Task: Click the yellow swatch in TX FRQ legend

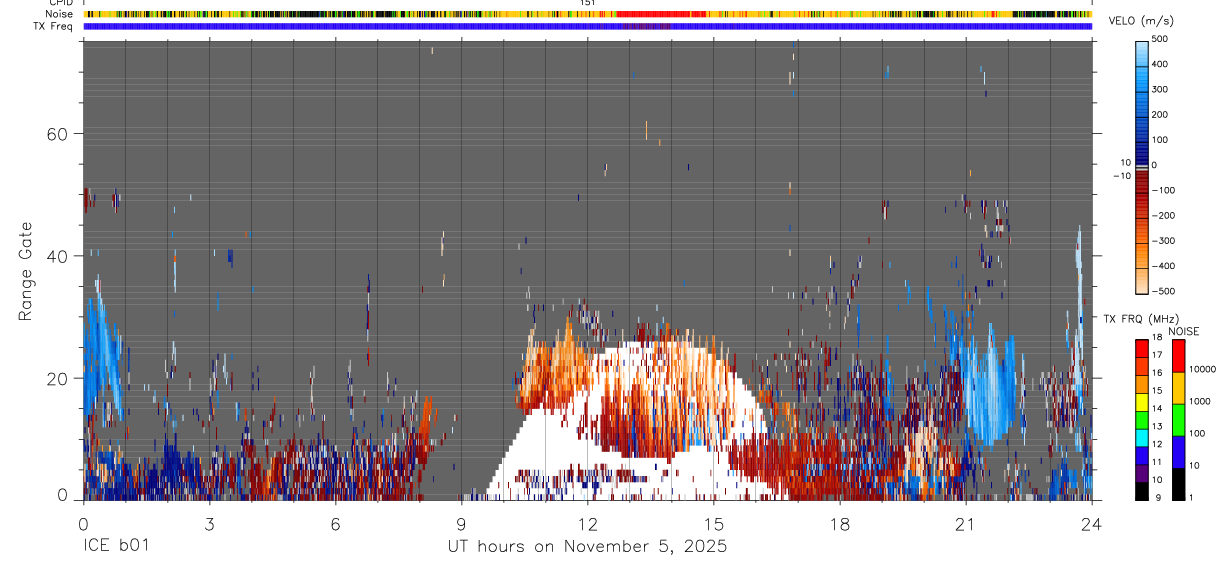Action: tap(1141, 402)
